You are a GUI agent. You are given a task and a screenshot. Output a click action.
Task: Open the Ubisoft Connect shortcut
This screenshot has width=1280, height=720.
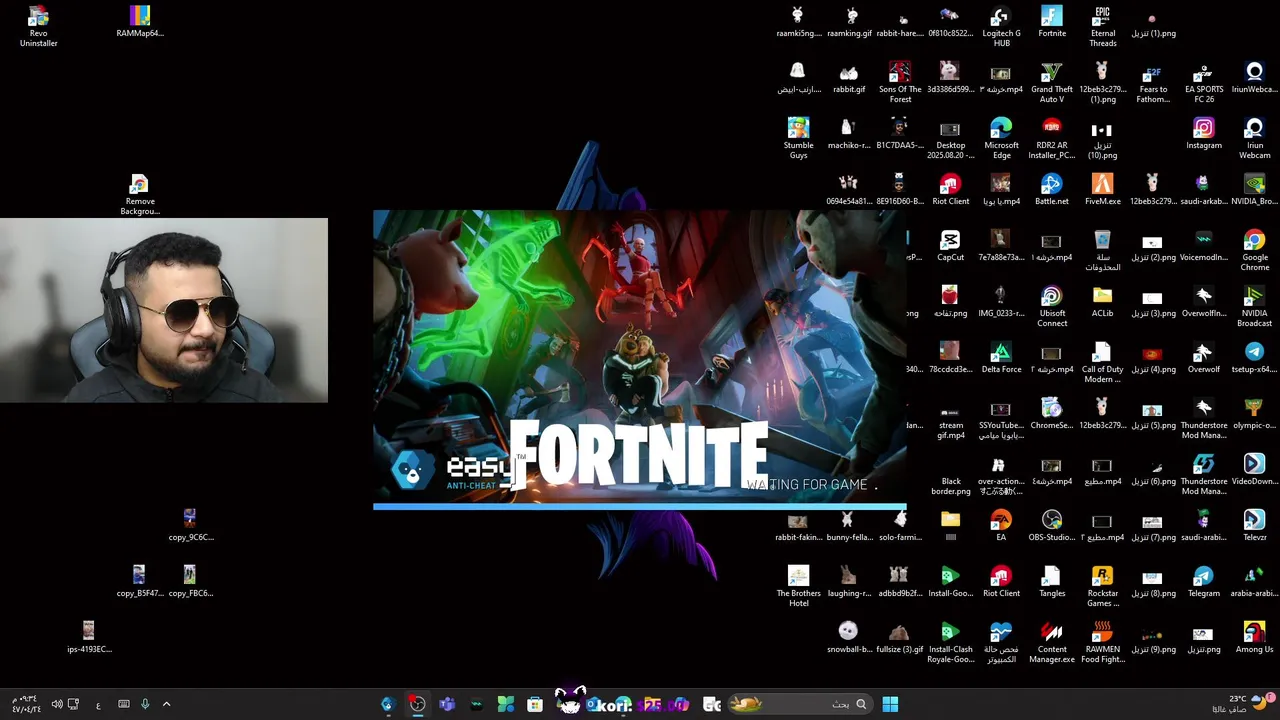coord(1052,307)
